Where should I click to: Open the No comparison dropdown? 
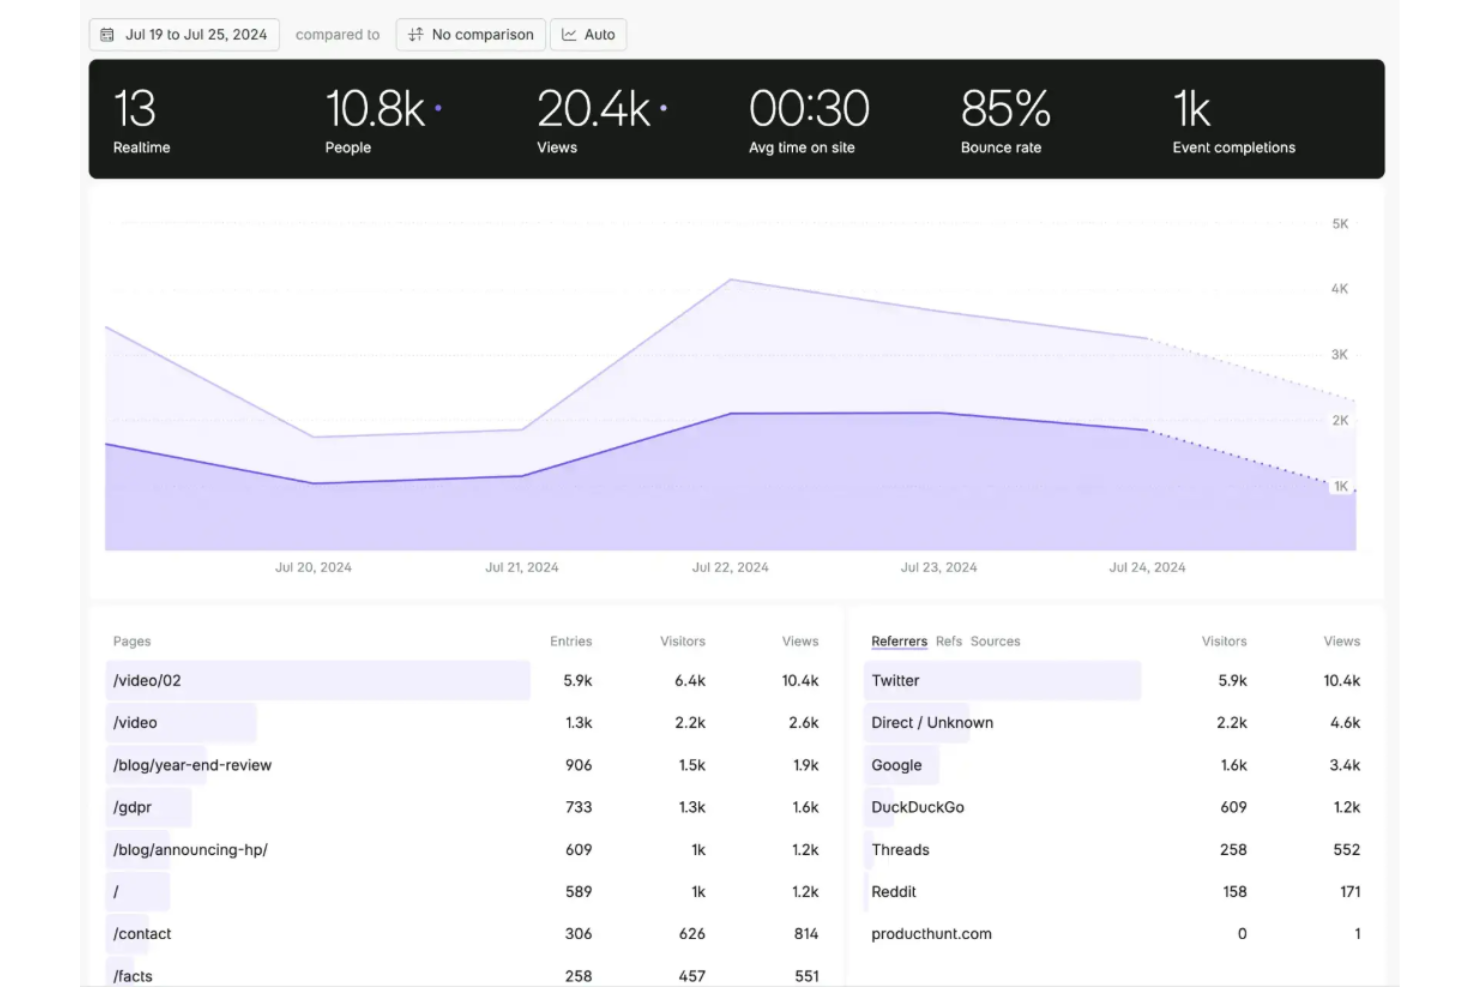(x=470, y=34)
